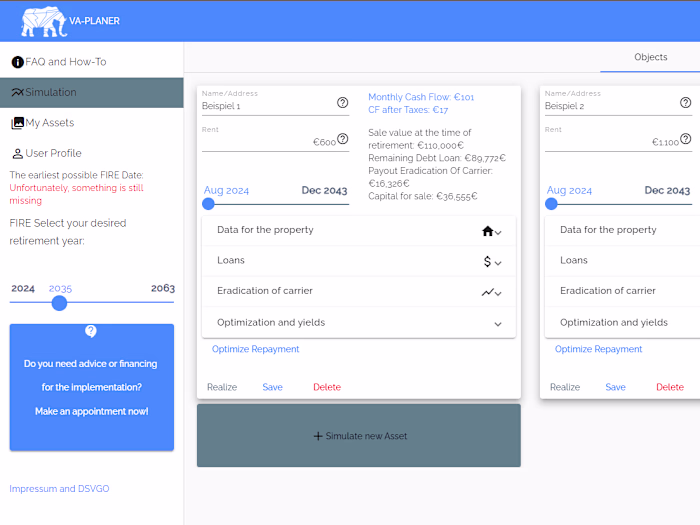Open the Simulation menu item

coord(92,92)
